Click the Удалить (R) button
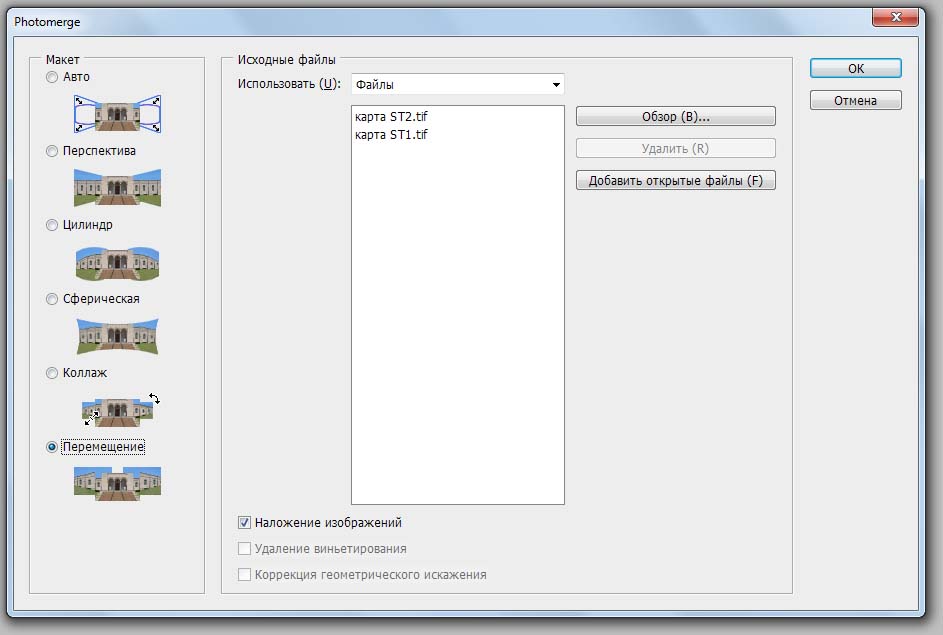The width and height of the screenshot is (943, 635). (675, 149)
